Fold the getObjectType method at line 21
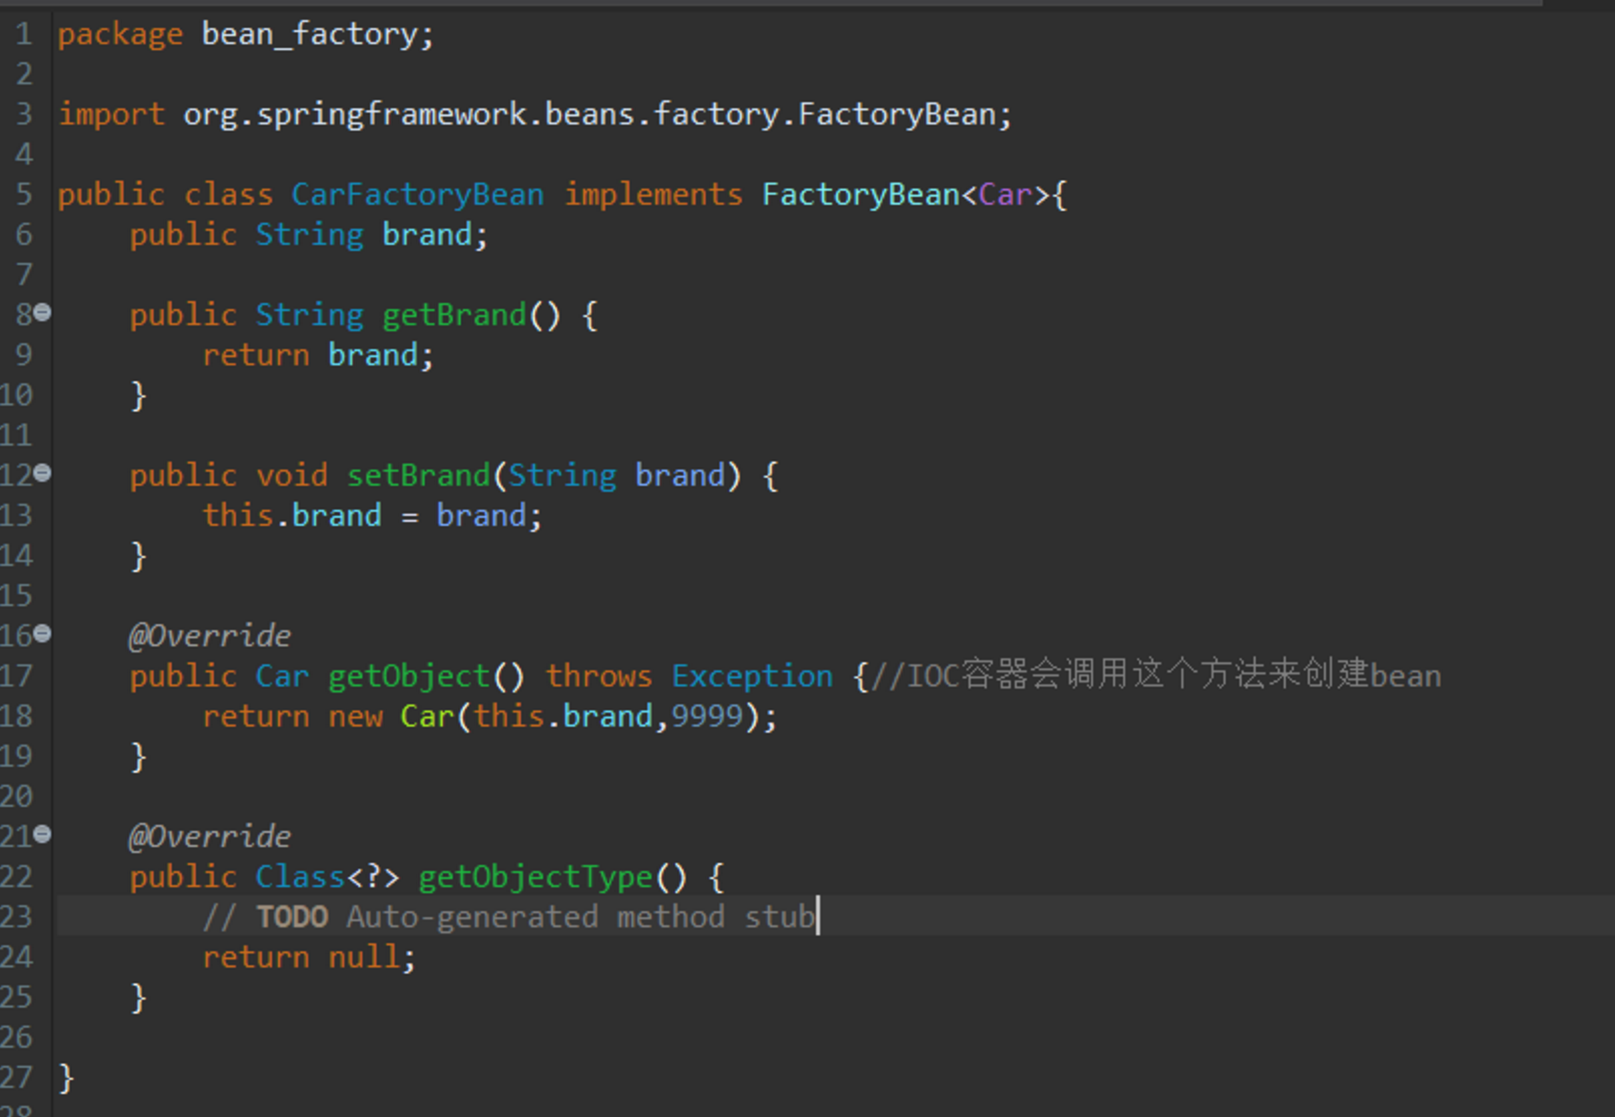The width and height of the screenshot is (1615, 1117). coord(42,835)
